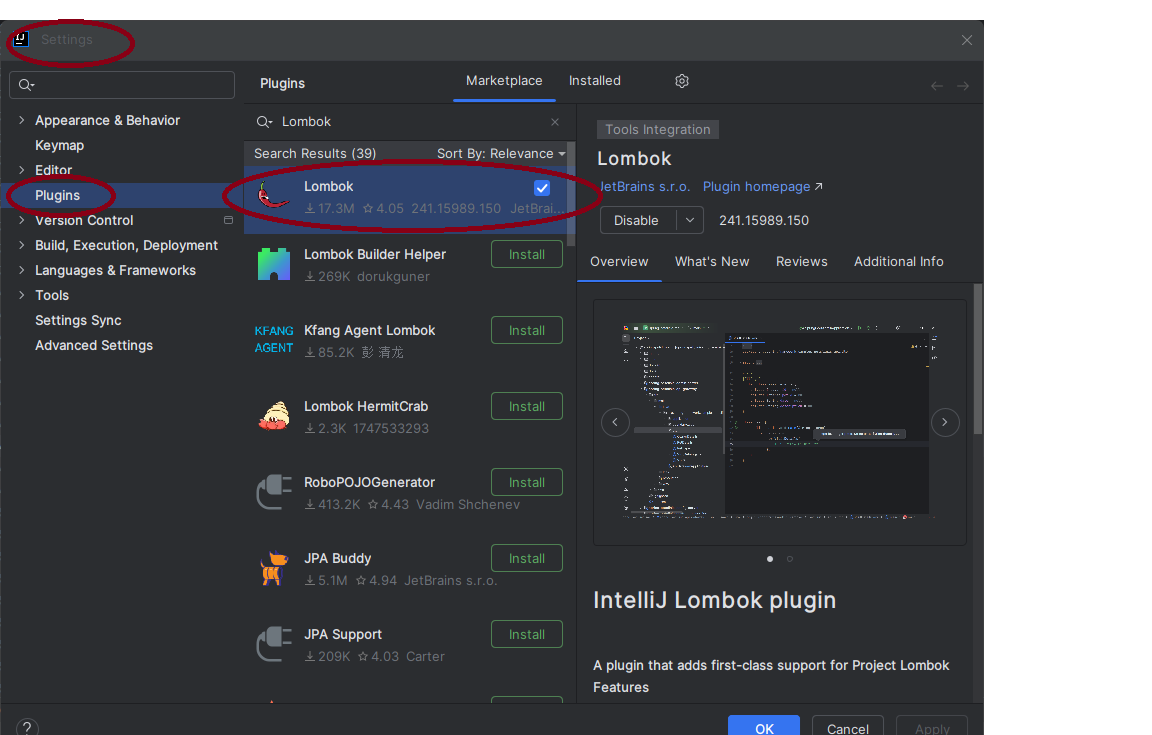Open the JetBrains s.r.o. vendor link
This screenshot has width=1152, height=735.
644,187
